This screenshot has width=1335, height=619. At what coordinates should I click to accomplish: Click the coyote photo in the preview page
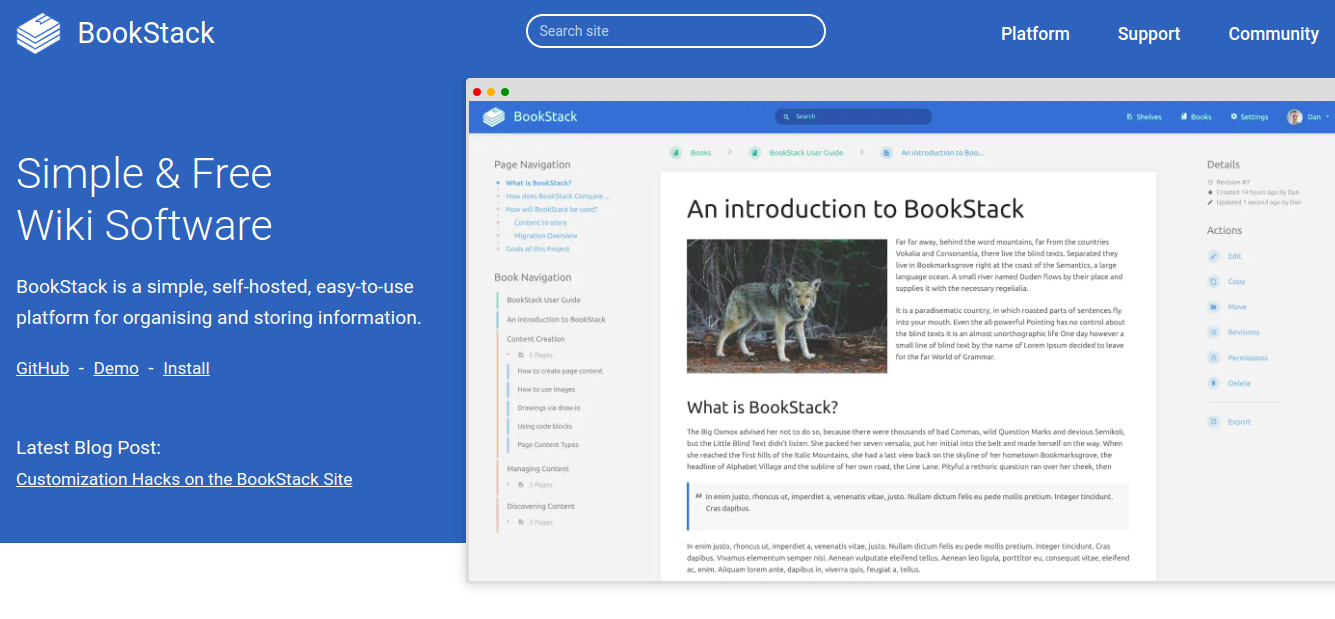click(787, 305)
